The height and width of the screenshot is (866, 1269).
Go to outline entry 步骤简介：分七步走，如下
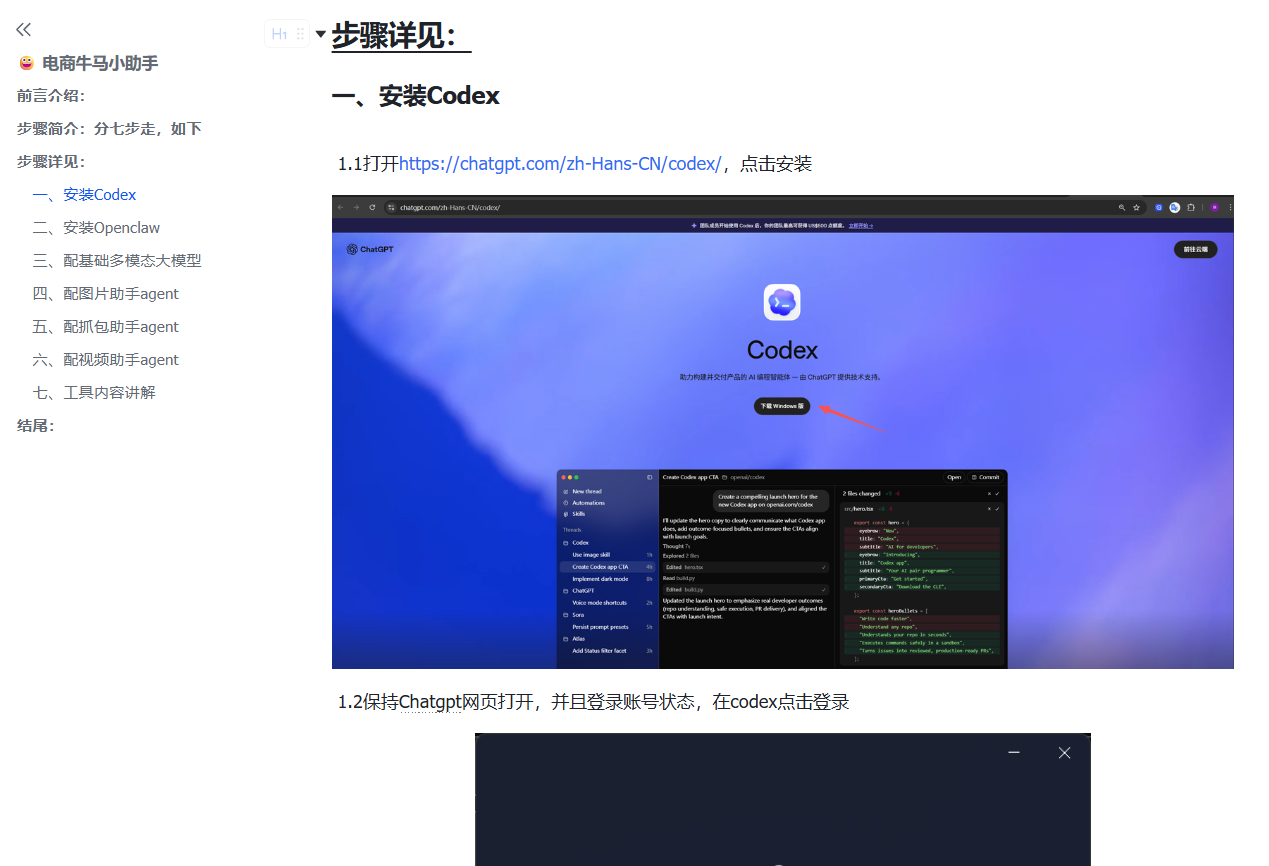click(x=110, y=129)
